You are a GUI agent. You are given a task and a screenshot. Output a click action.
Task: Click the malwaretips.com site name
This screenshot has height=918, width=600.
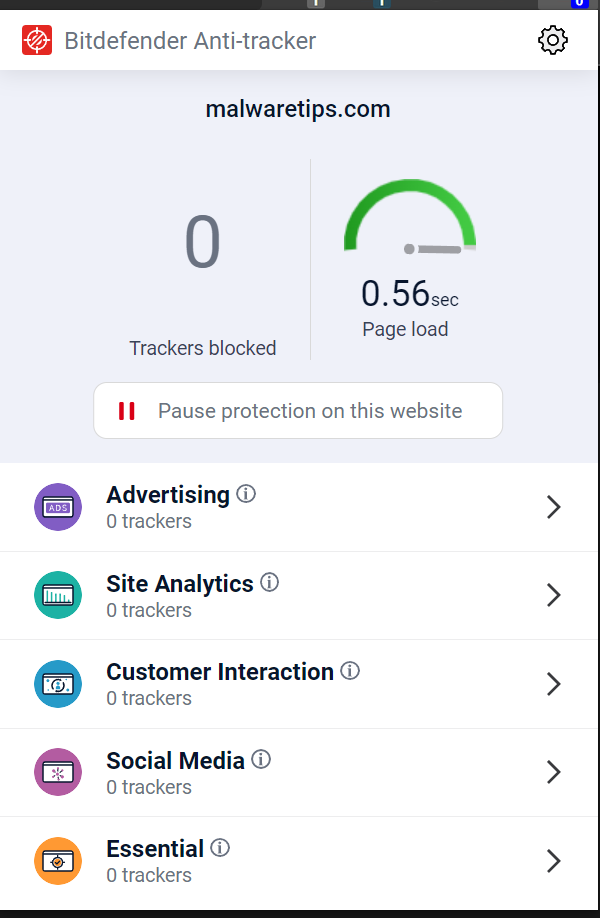click(x=298, y=109)
